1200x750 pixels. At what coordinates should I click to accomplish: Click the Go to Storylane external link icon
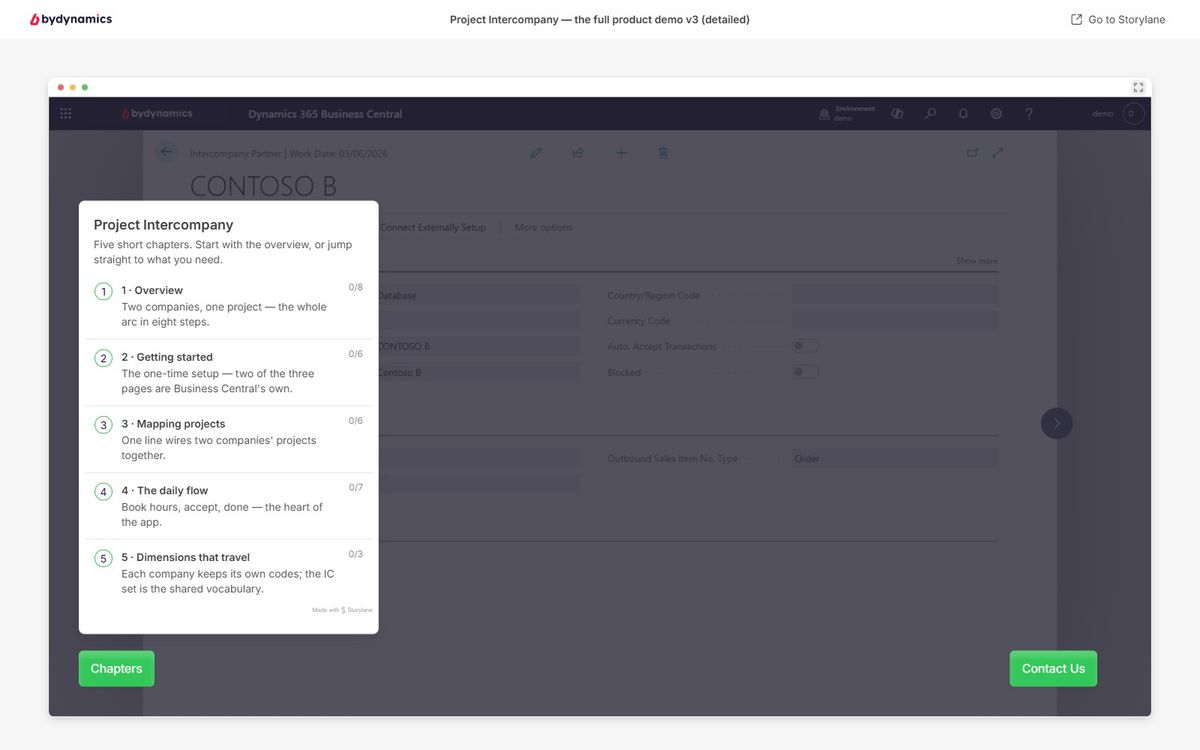[1076, 19]
